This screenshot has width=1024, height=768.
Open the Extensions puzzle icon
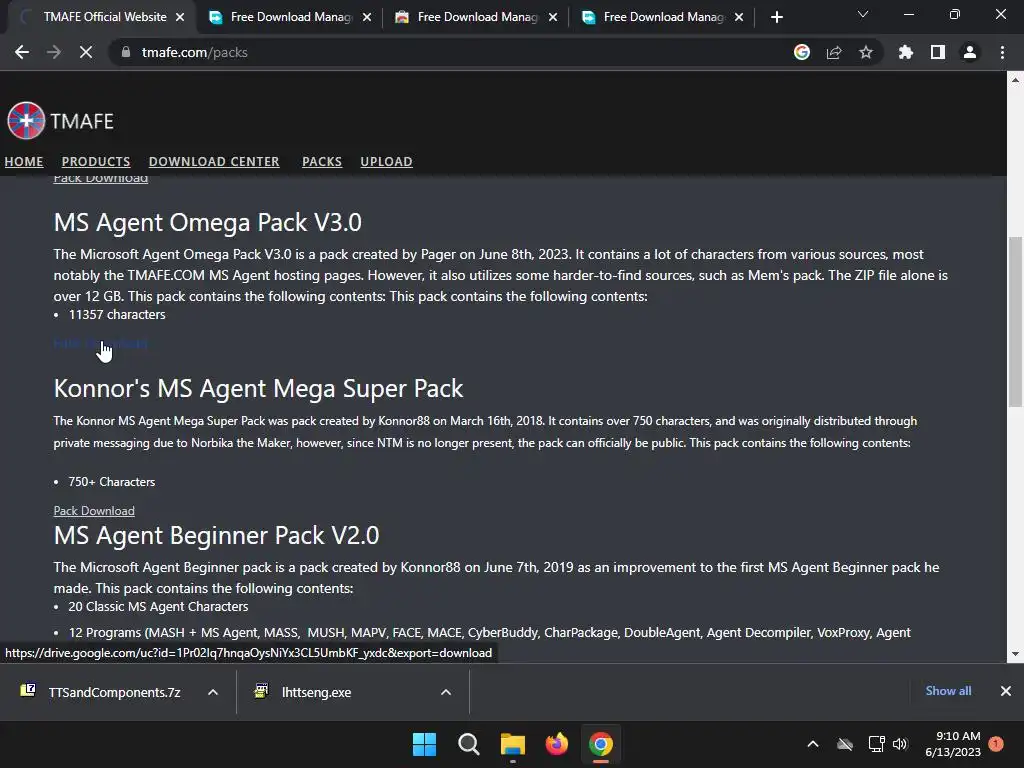(905, 52)
